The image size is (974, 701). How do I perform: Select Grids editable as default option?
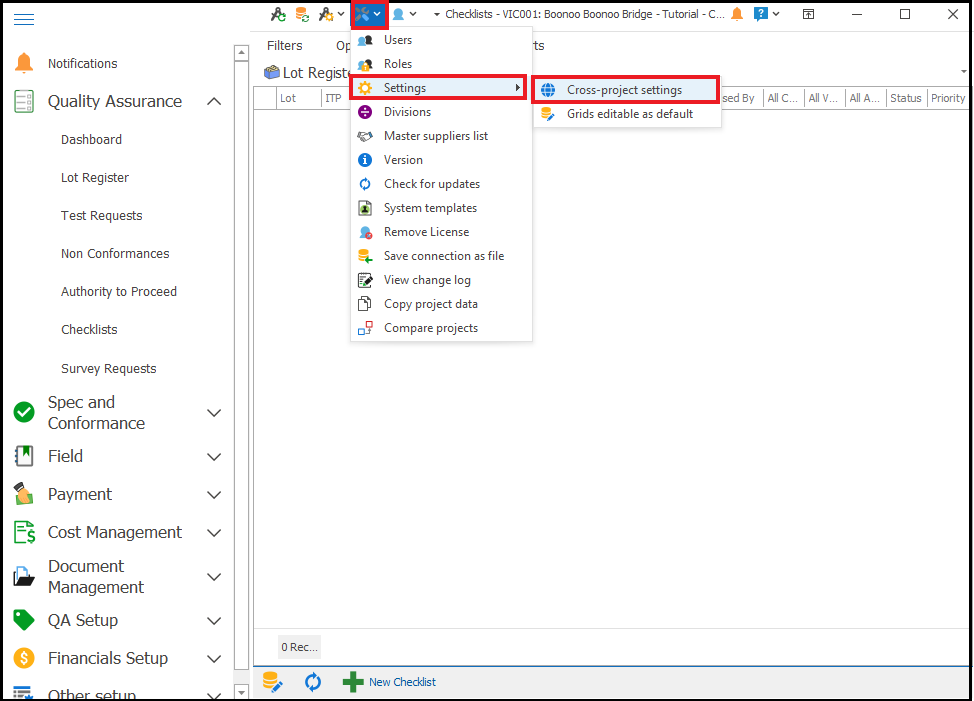click(x=629, y=114)
